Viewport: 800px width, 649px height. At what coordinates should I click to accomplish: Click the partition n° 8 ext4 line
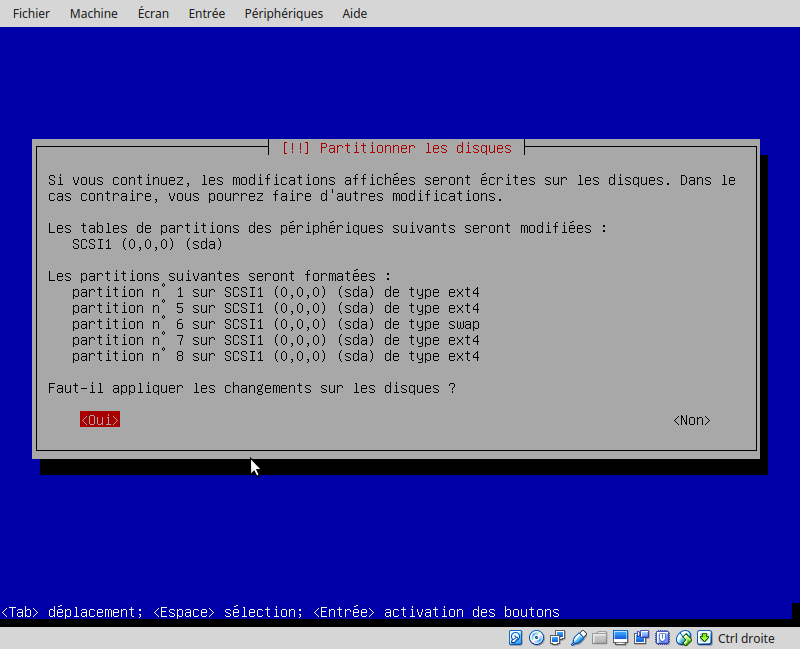(x=276, y=356)
